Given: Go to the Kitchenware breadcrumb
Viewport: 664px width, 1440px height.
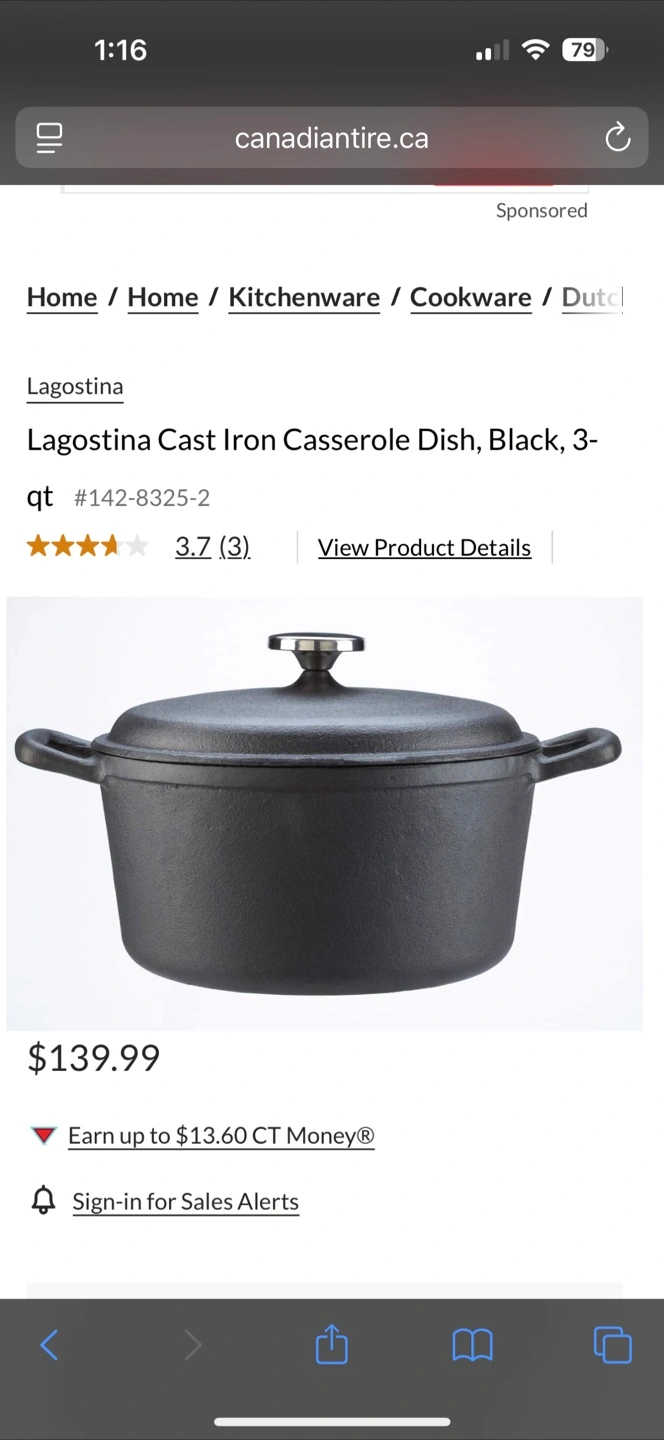Looking at the screenshot, I should pos(304,297).
